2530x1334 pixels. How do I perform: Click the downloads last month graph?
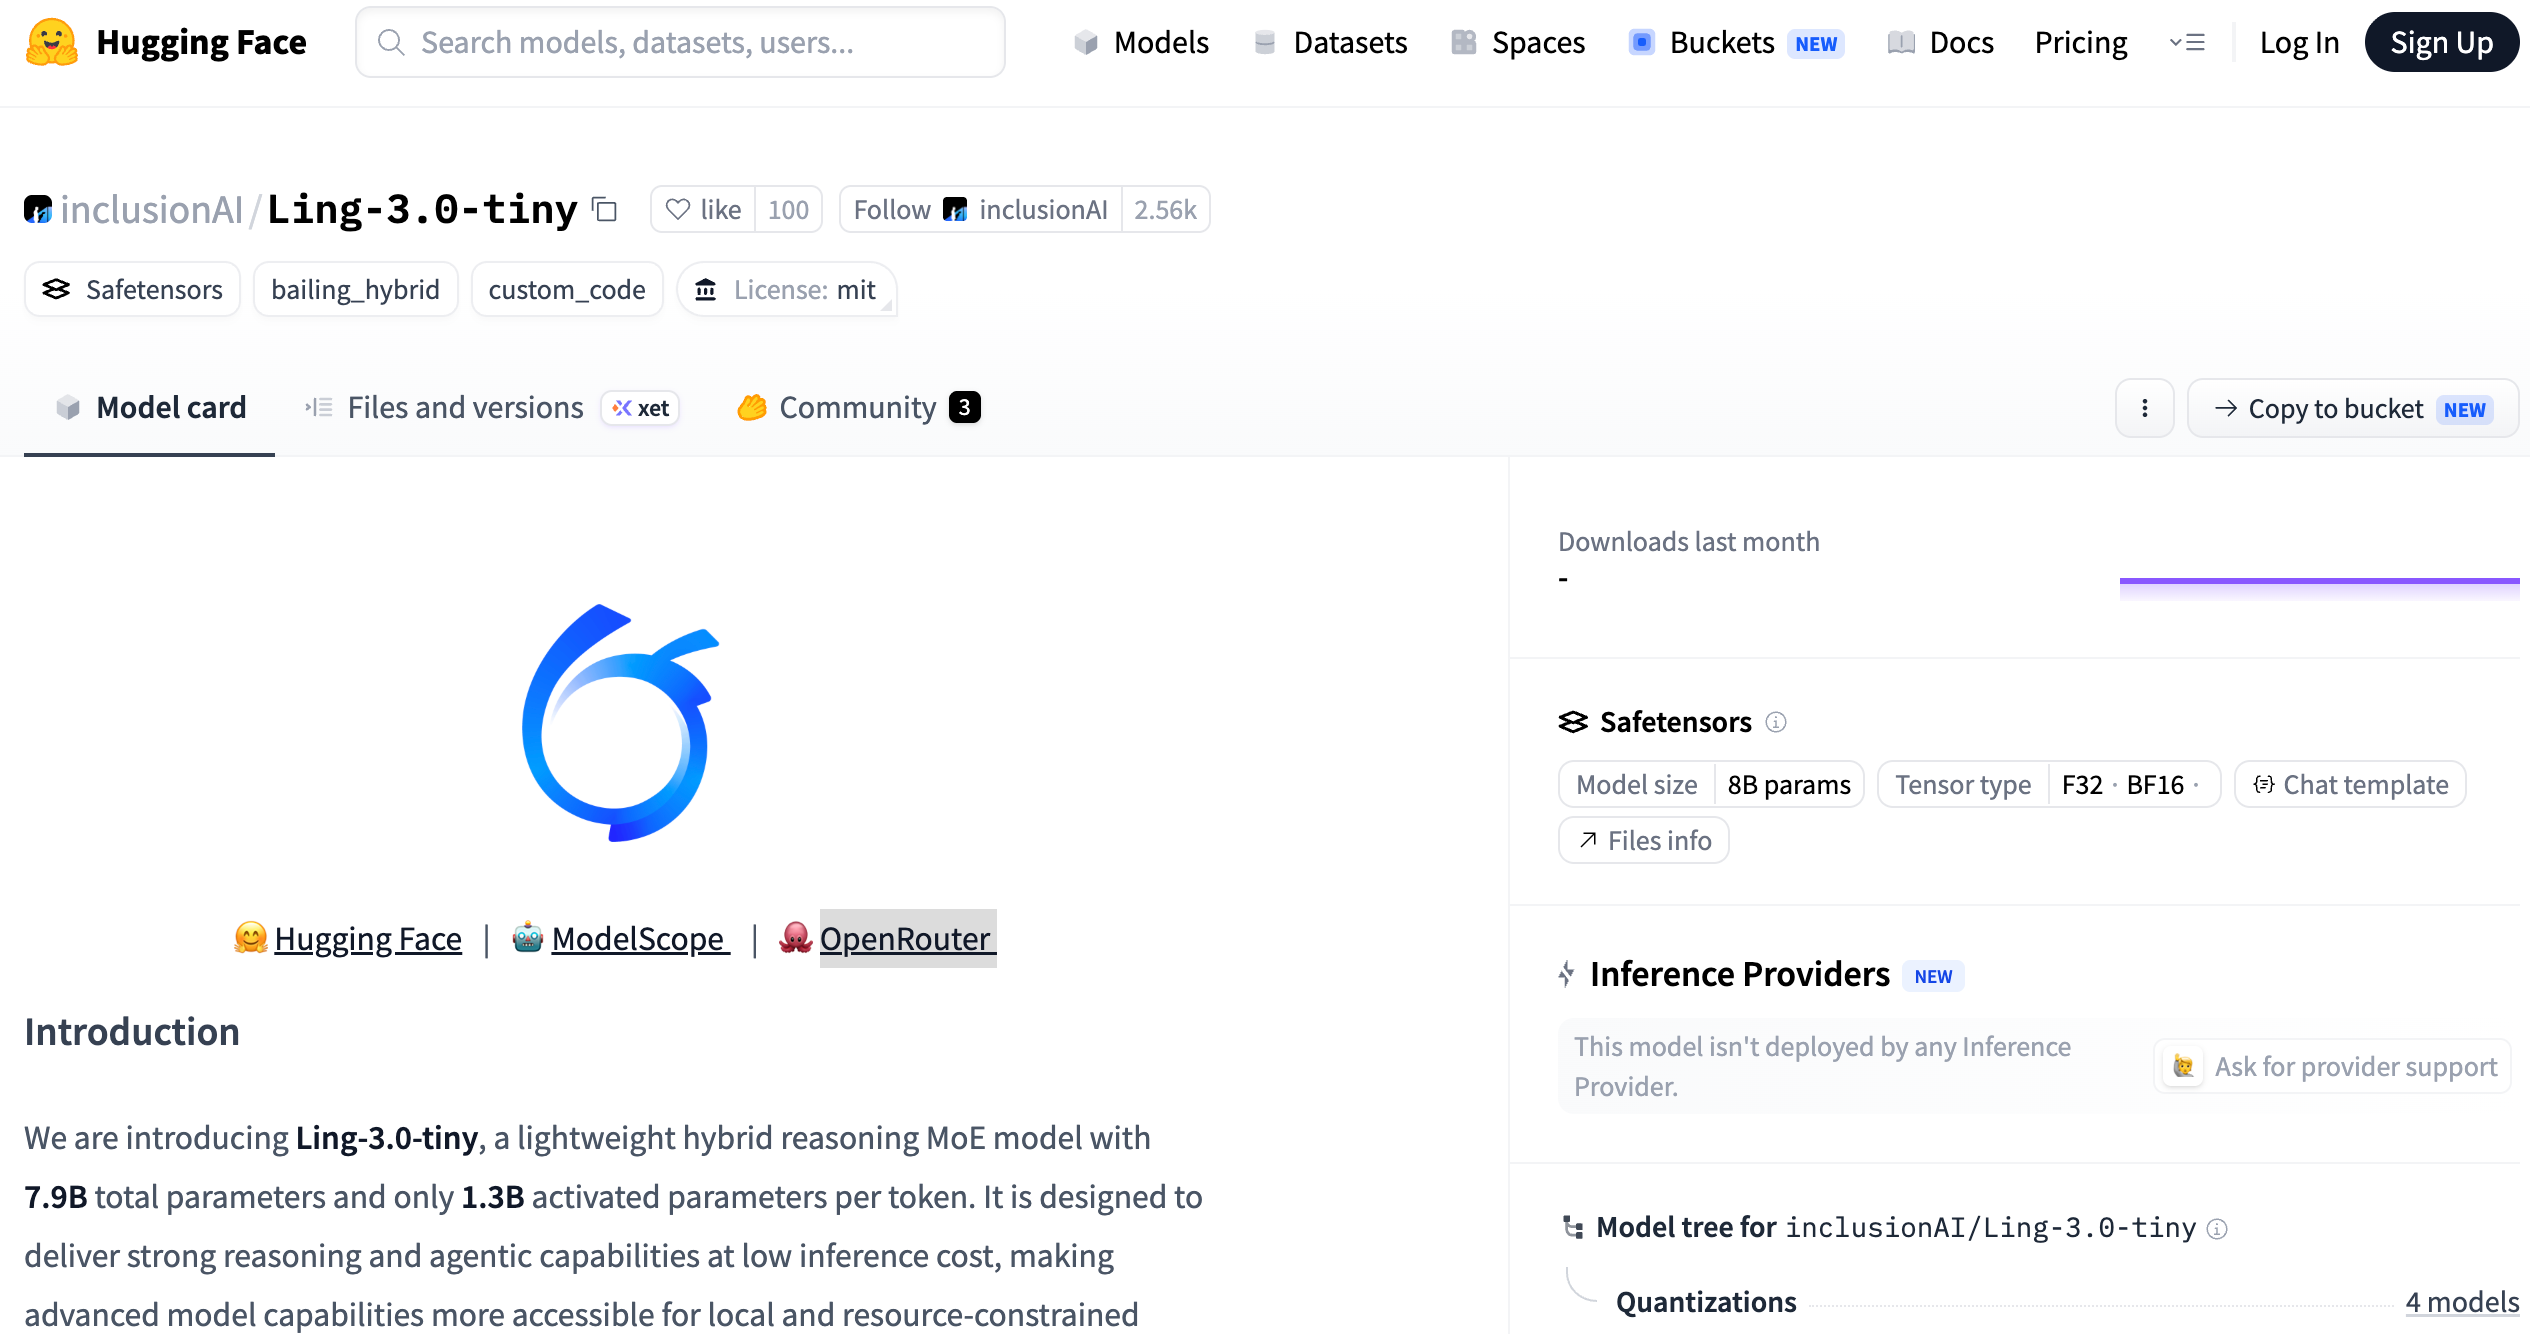2319,588
